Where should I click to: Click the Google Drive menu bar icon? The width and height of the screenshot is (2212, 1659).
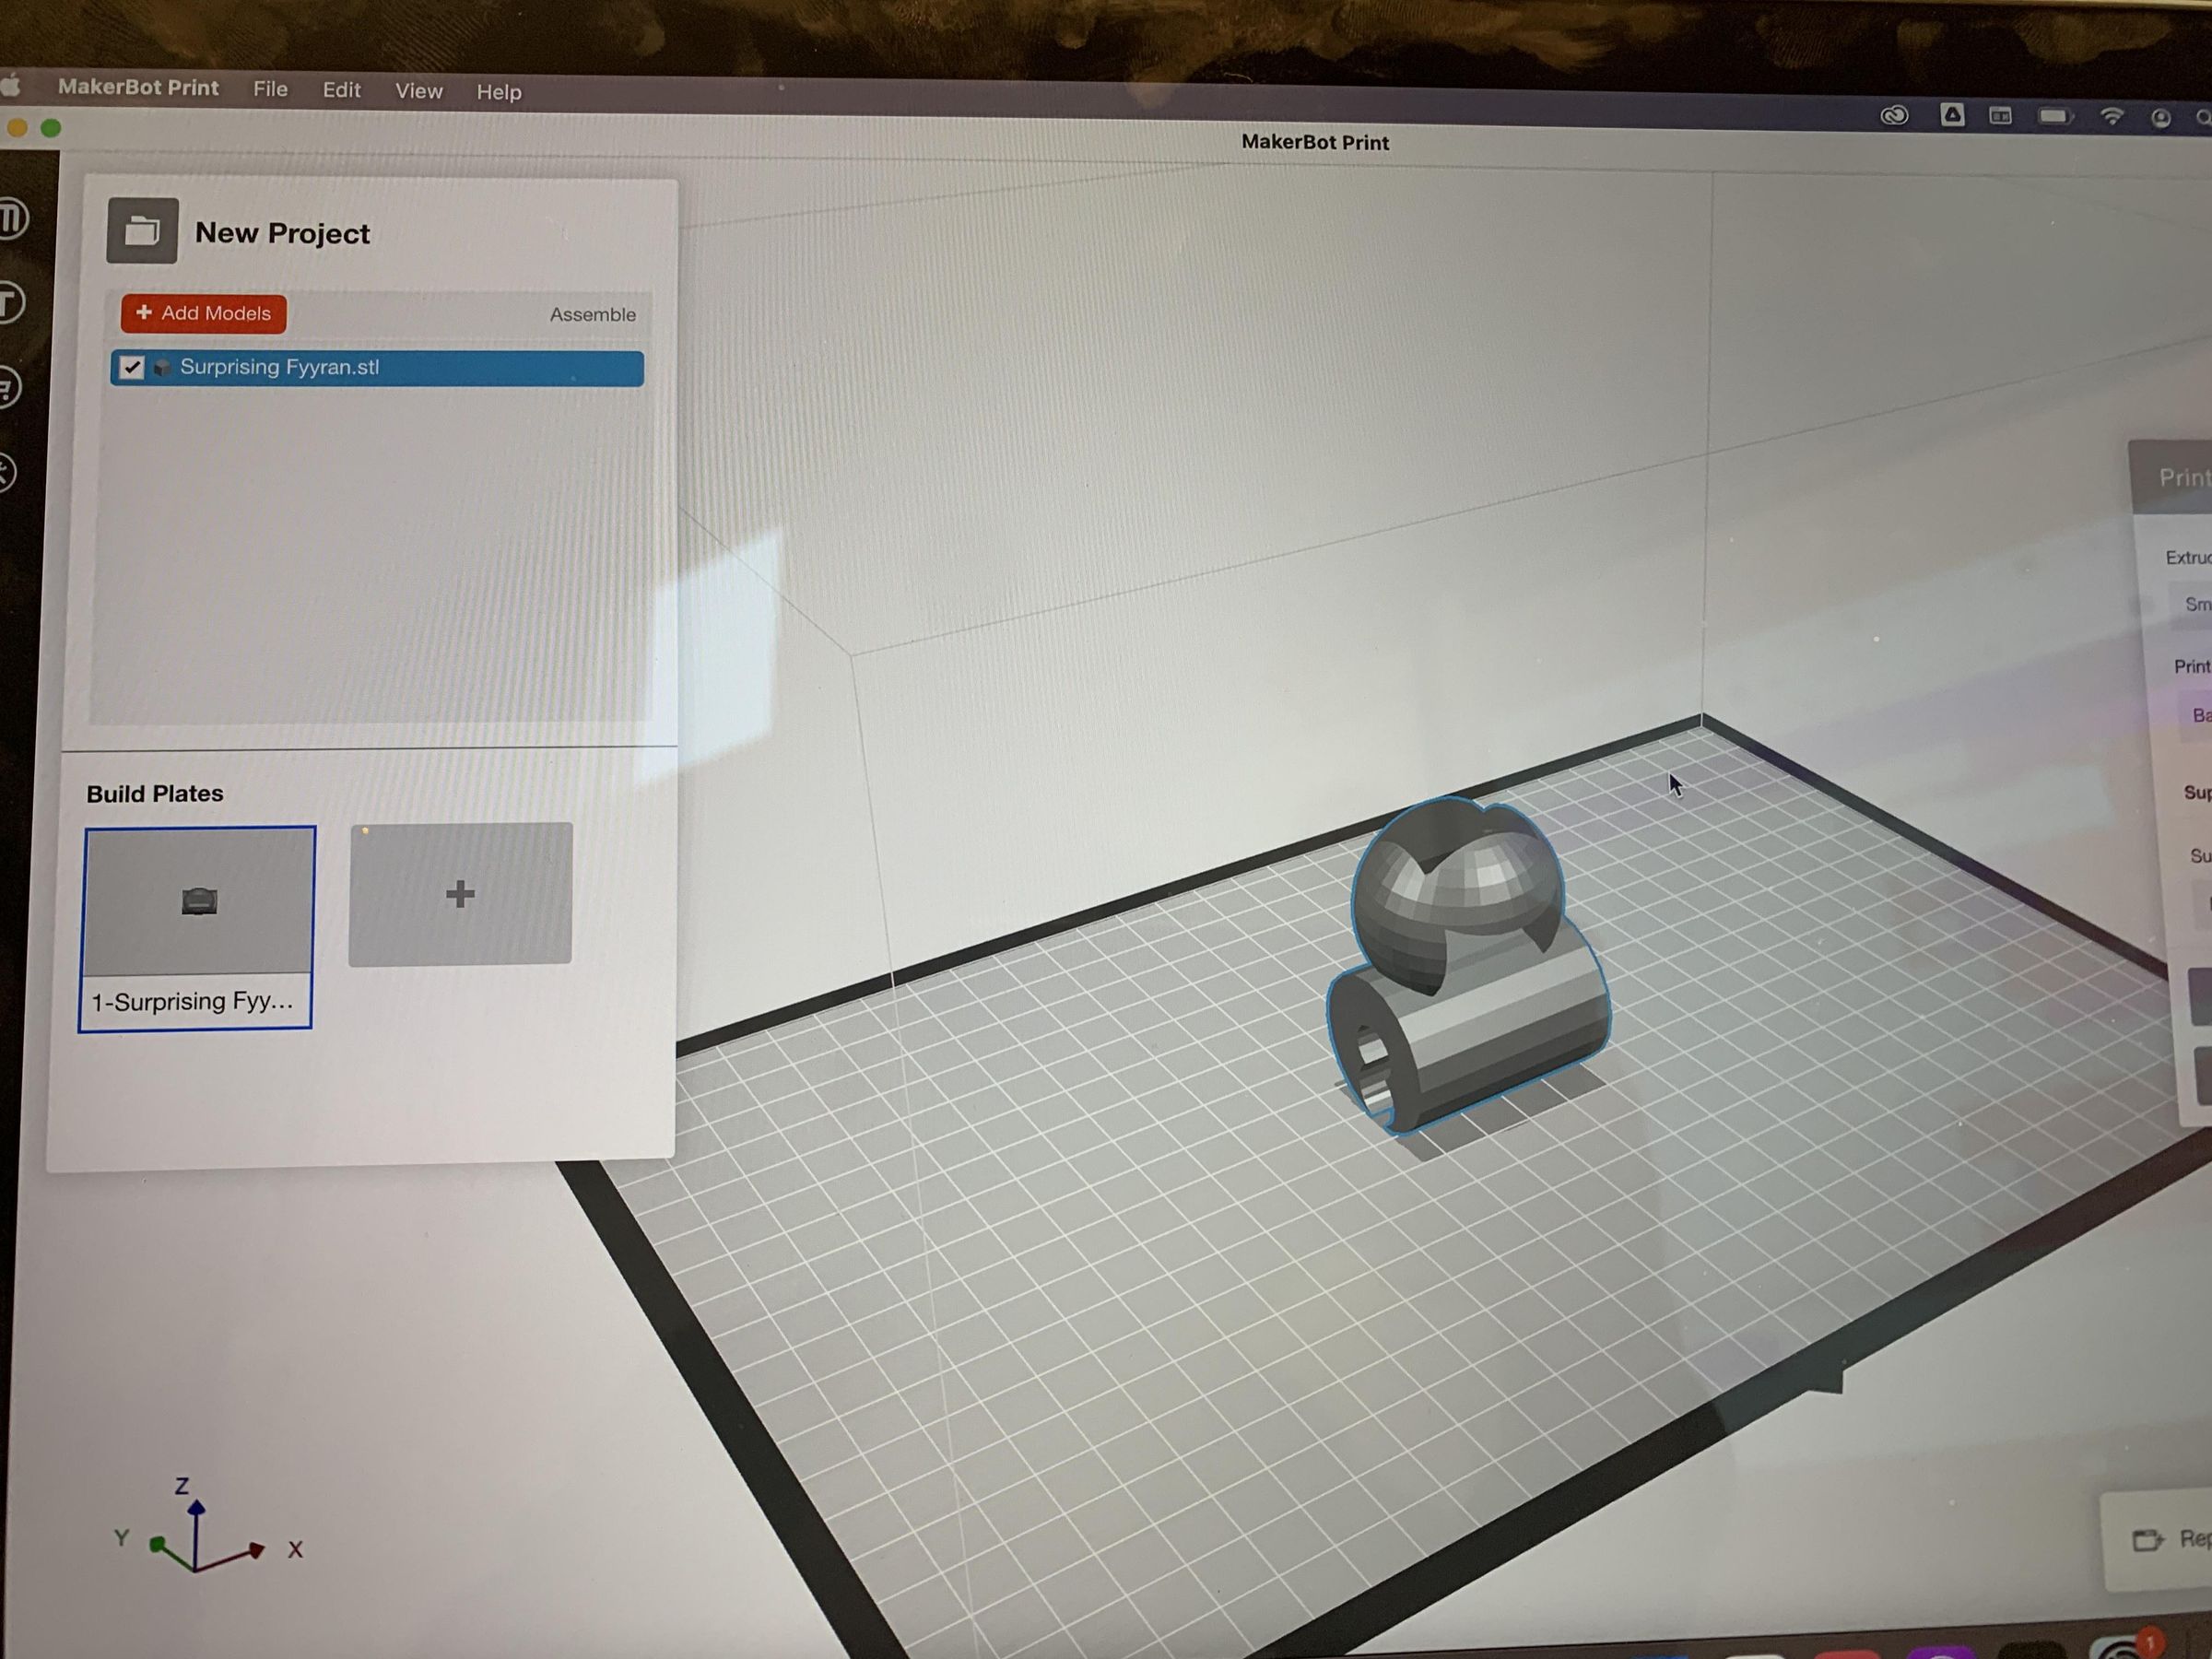pos(1952,115)
